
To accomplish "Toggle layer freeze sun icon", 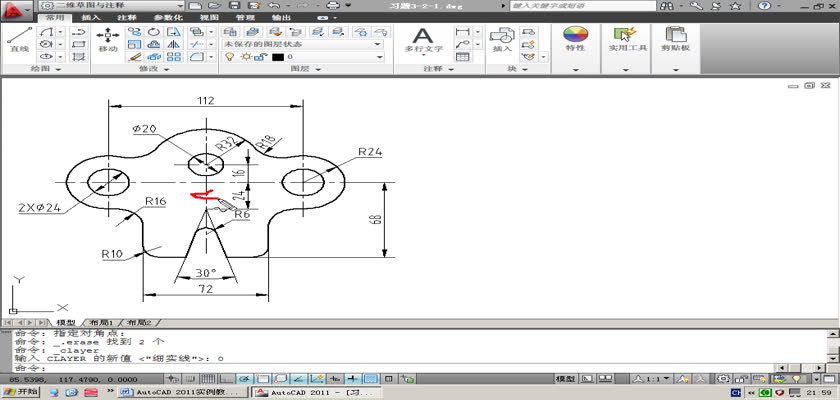I will (x=245, y=56).
